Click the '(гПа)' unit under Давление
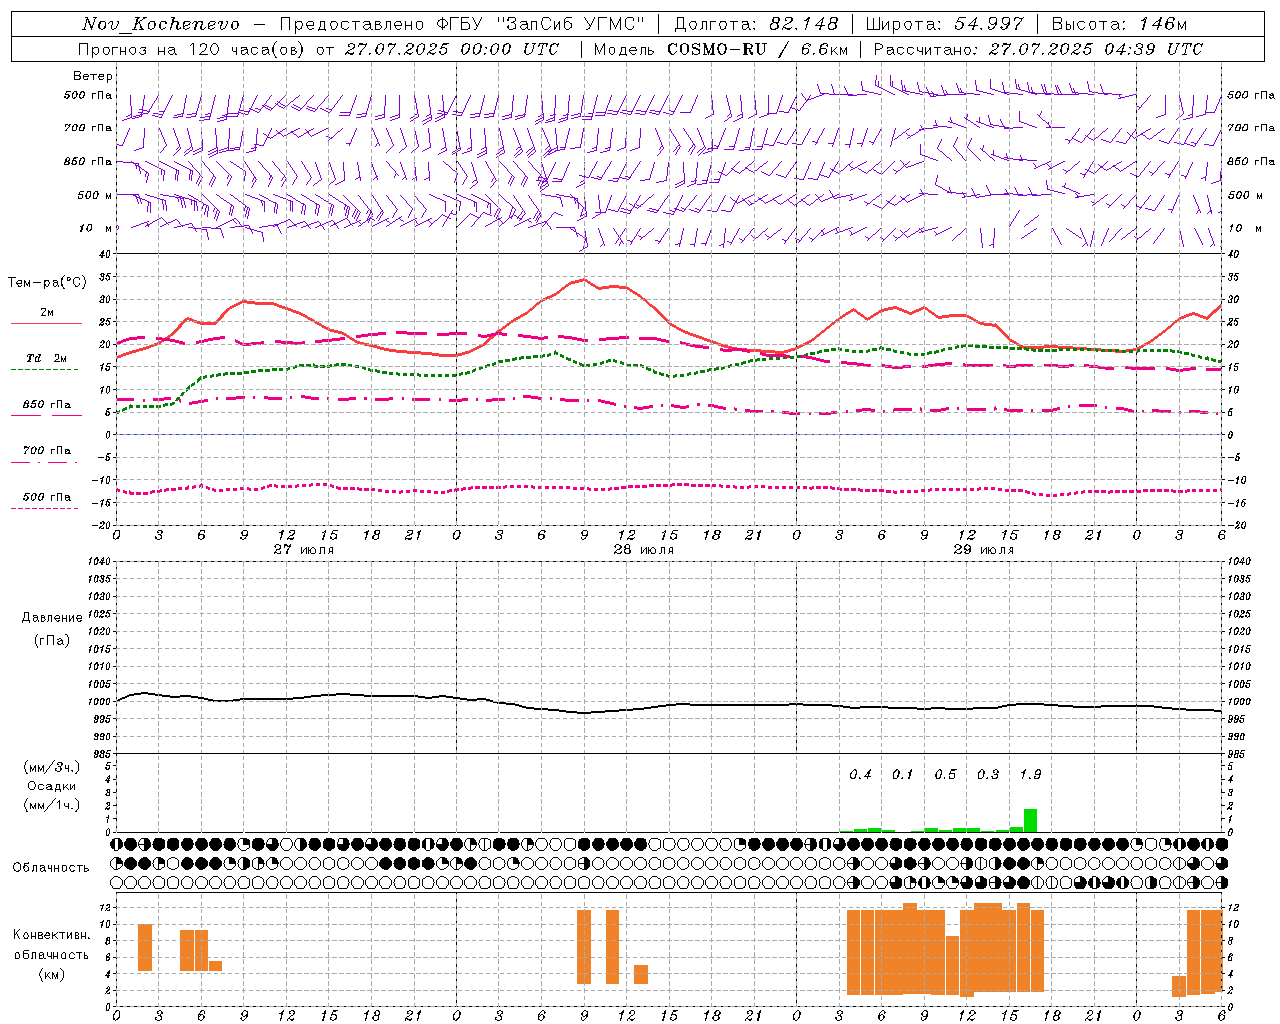This screenshot has height=1024, width=1280. pos(52,641)
